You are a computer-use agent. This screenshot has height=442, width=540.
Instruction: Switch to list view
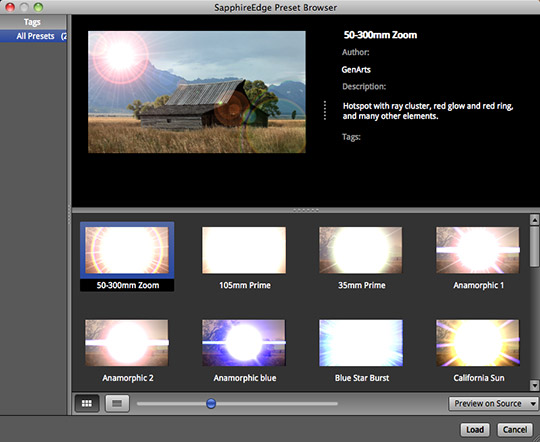(x=117, y=403)
